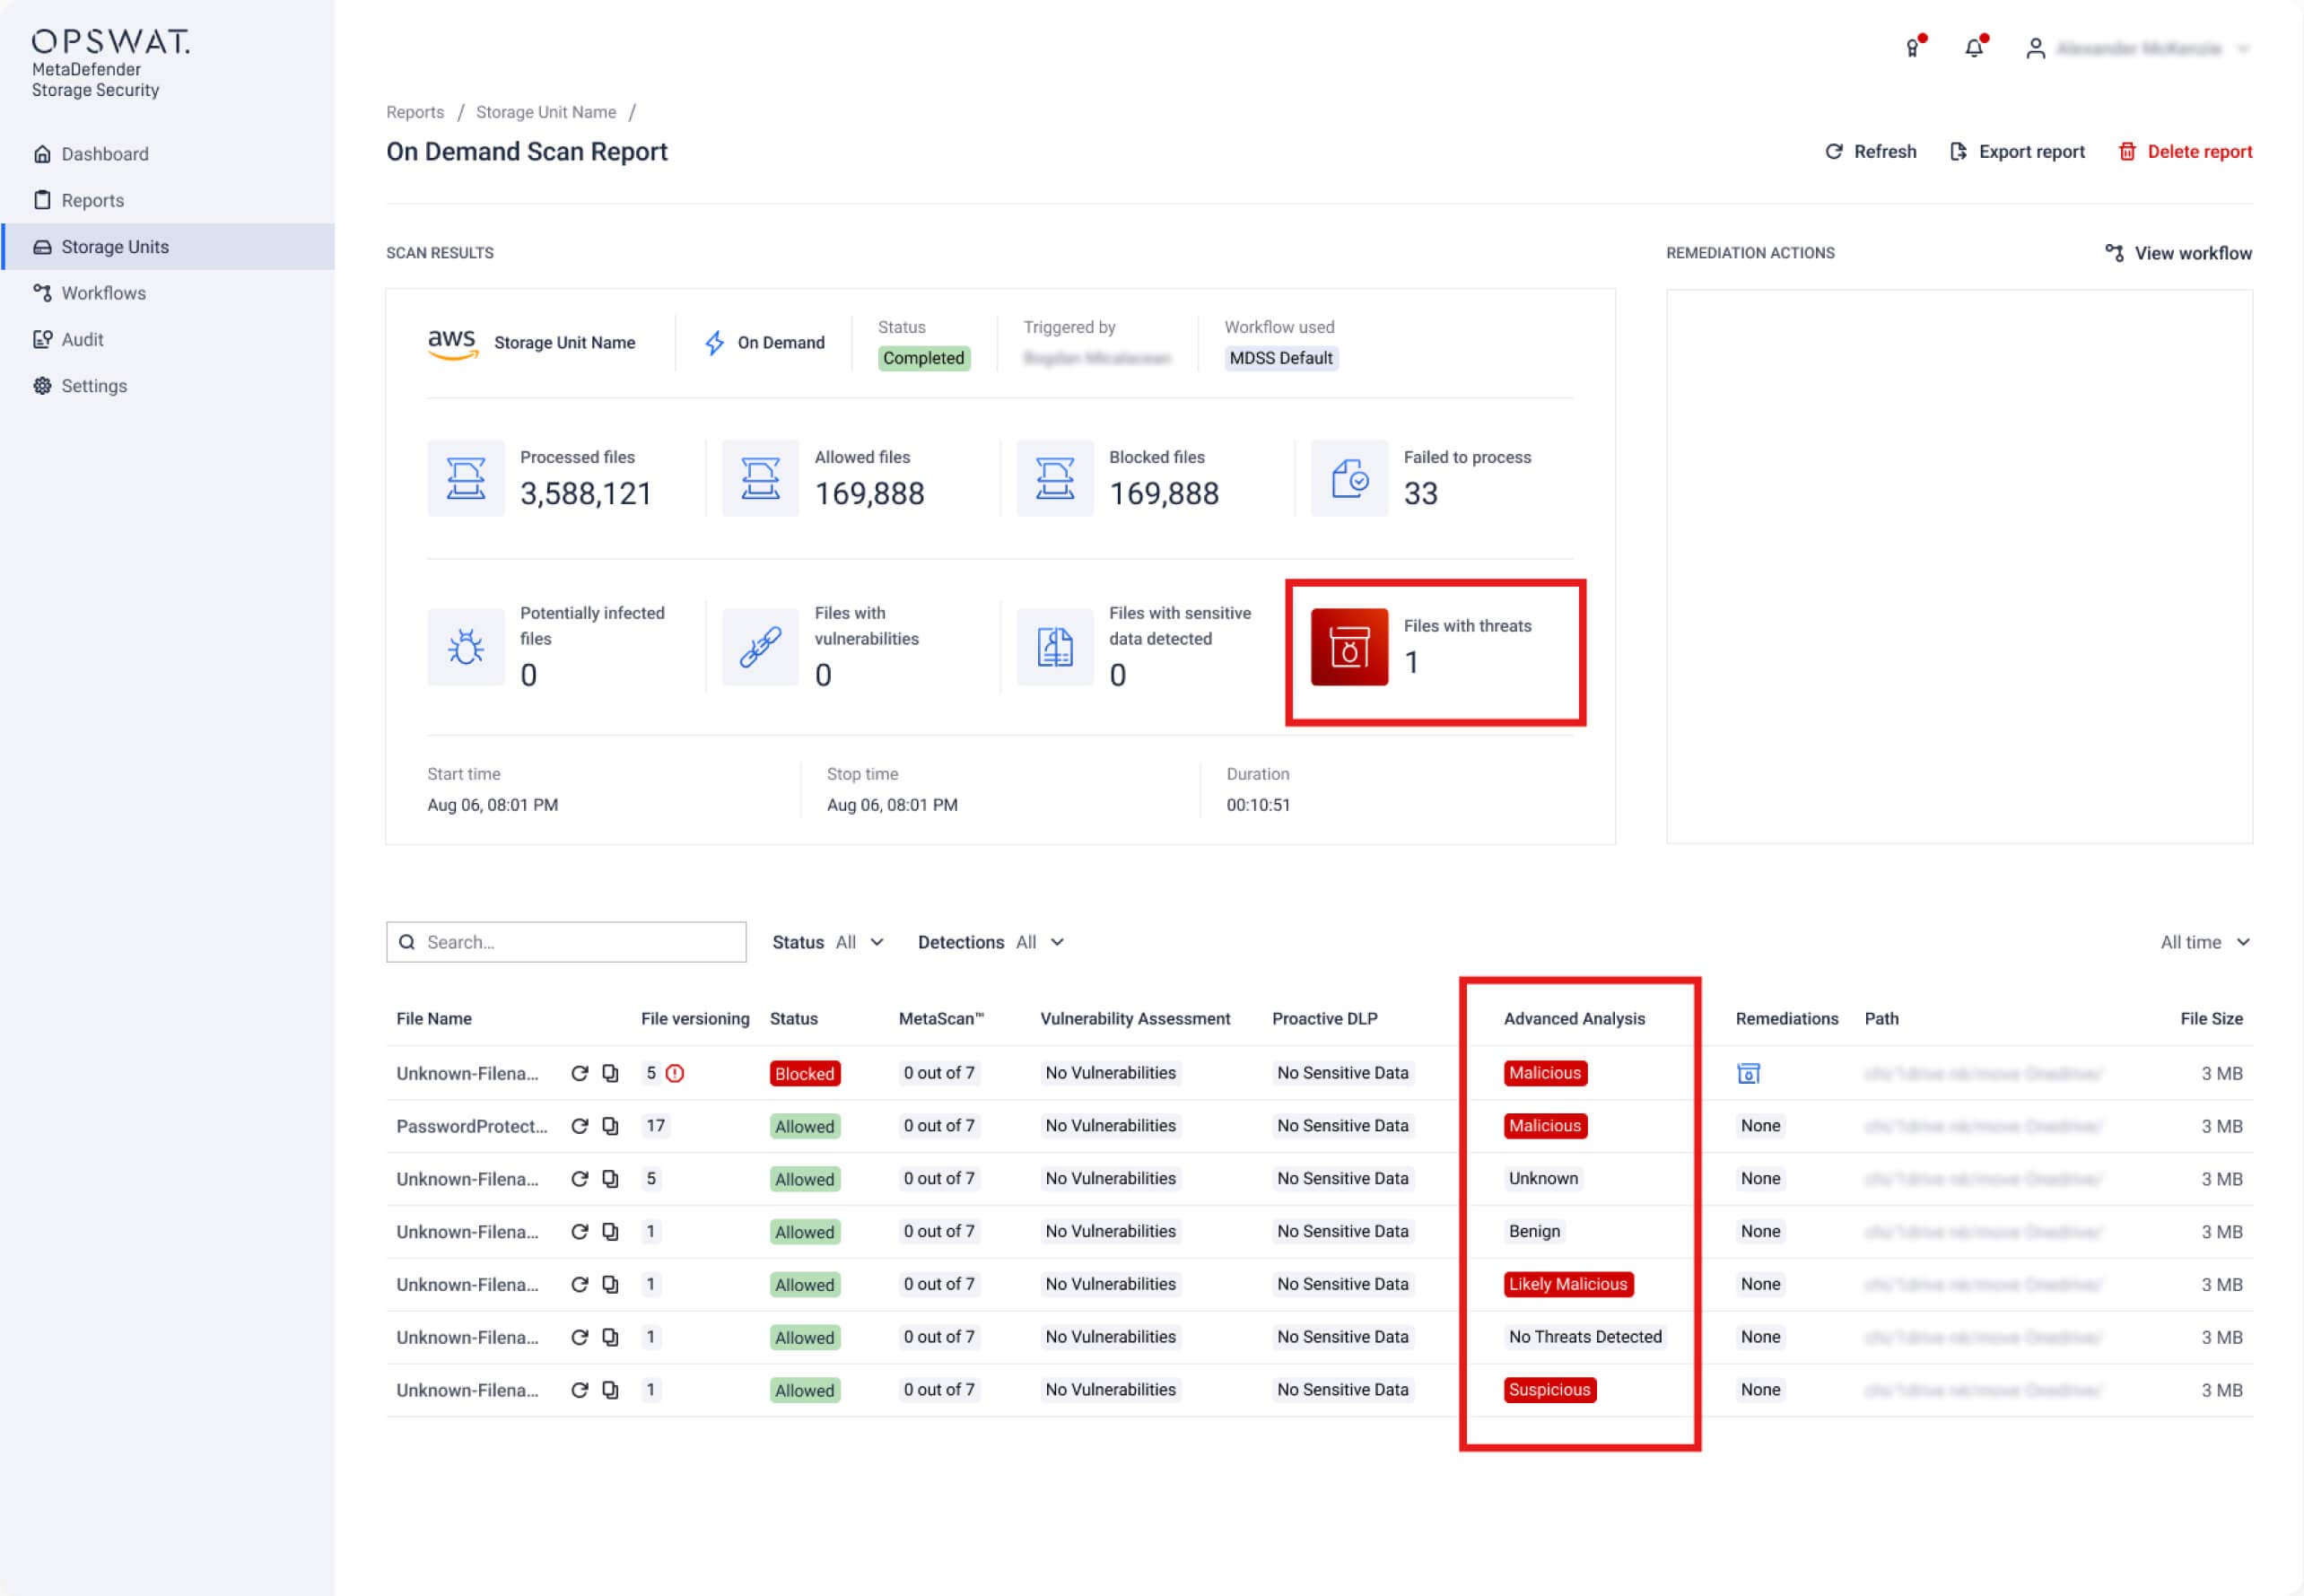This screenshot has height=1596, width=2304.
Task: Open Workflows from the sidebar
Action: click(x=102, y=292)
